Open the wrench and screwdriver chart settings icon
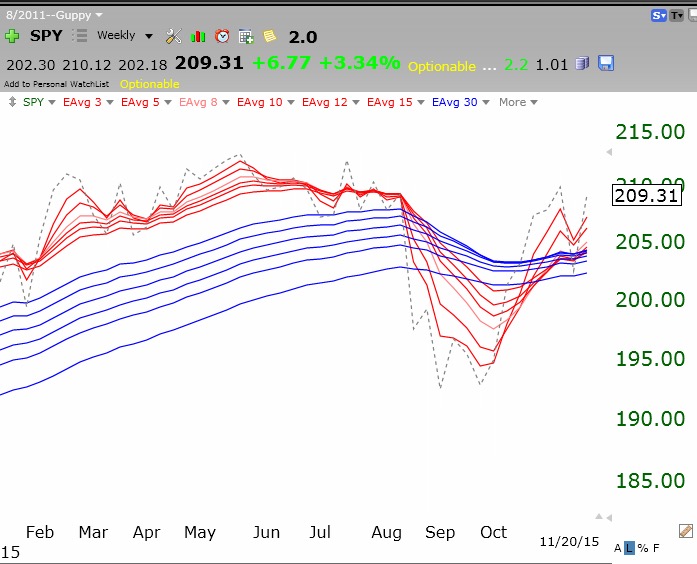Image resolution: width=697 pixels, height=564 pixels. coord(173,36)
